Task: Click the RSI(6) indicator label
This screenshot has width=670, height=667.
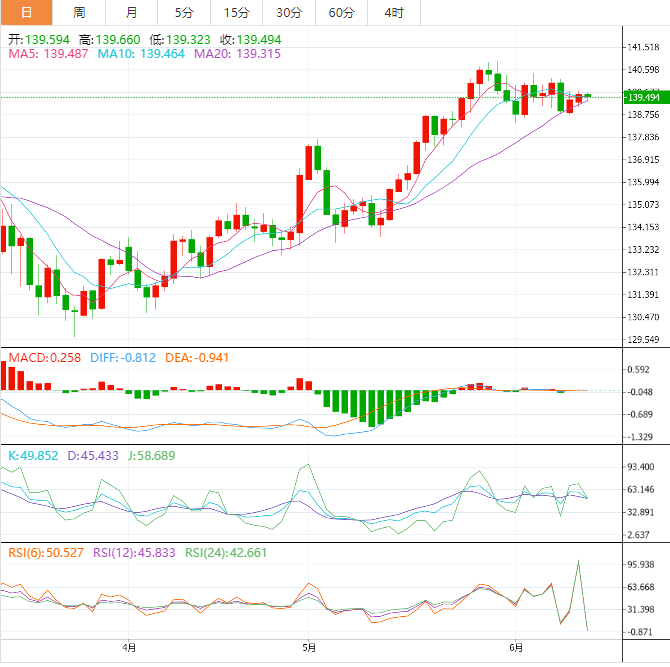Action: 47,552
